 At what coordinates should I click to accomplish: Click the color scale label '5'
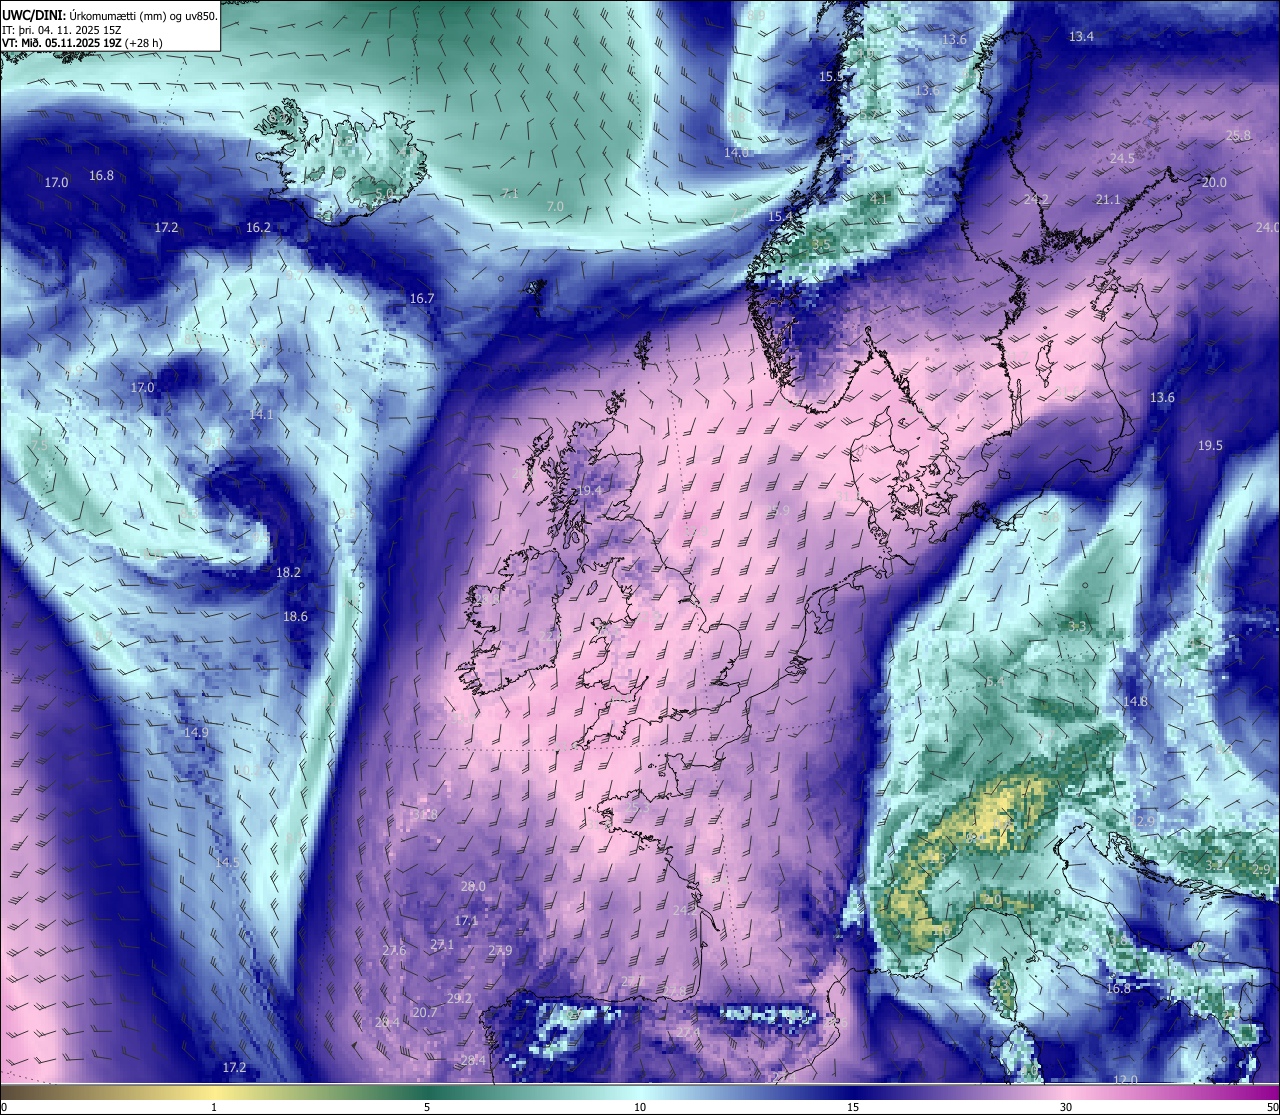pos(427,1107)
